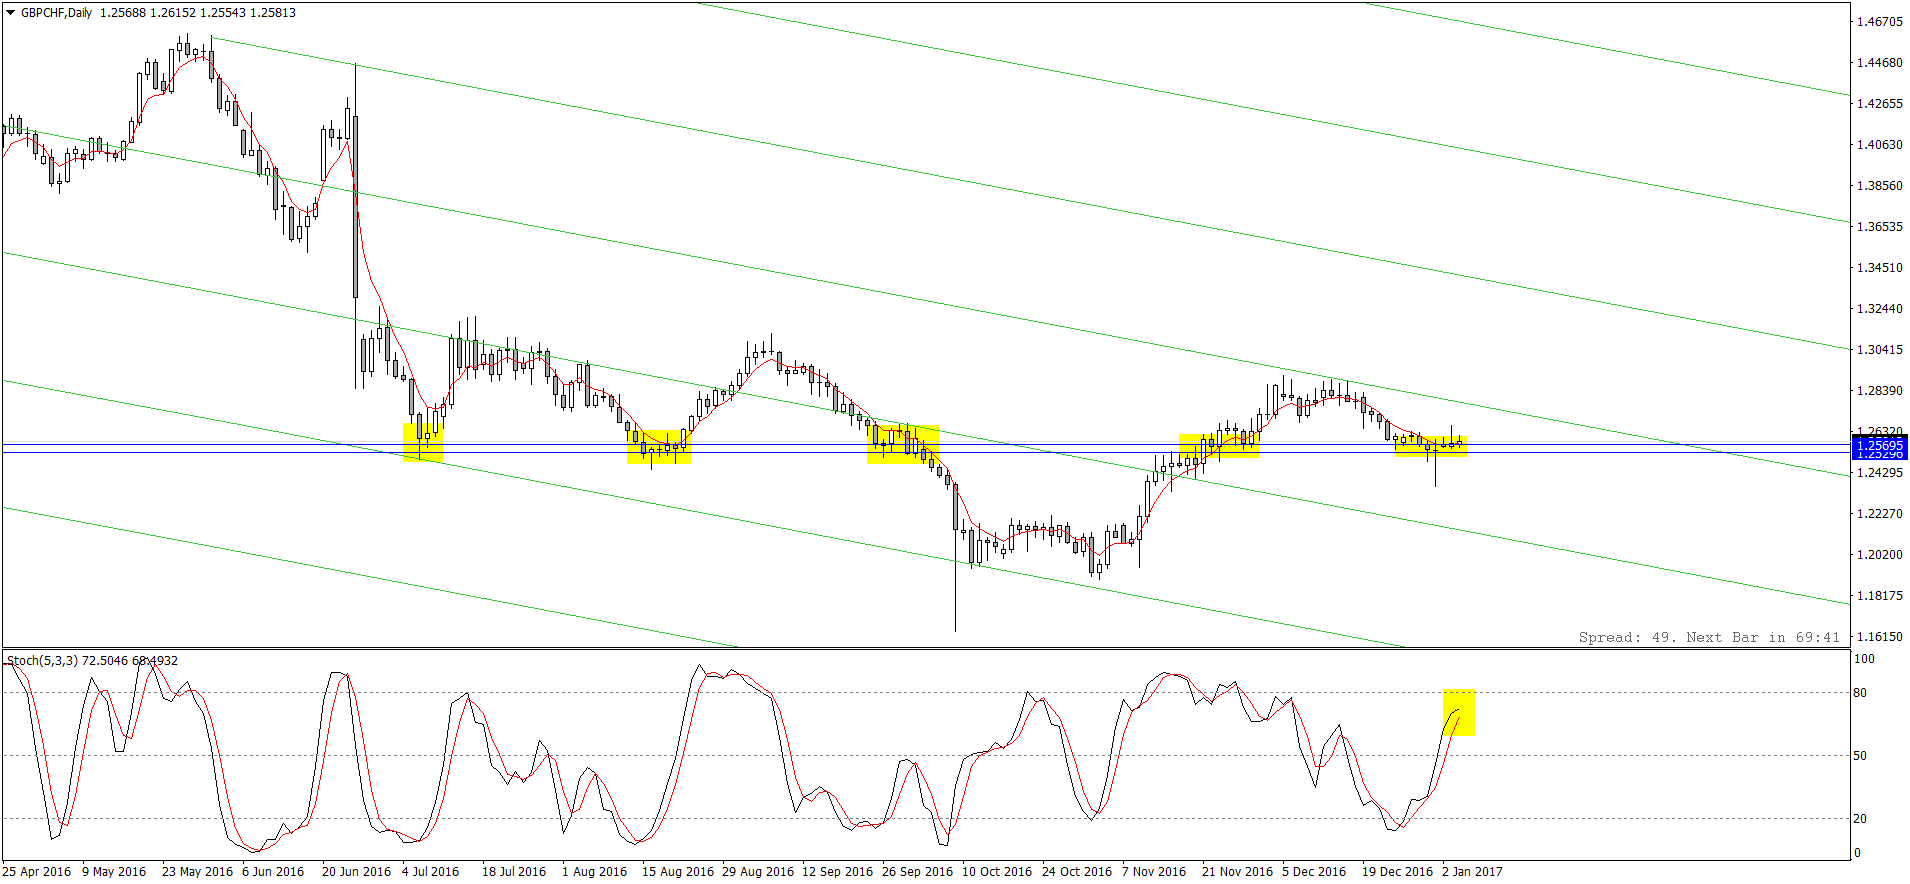The image size is (1910, 884).
Task: Select the 1.36535 price axis label
Action: [1879, 226]
